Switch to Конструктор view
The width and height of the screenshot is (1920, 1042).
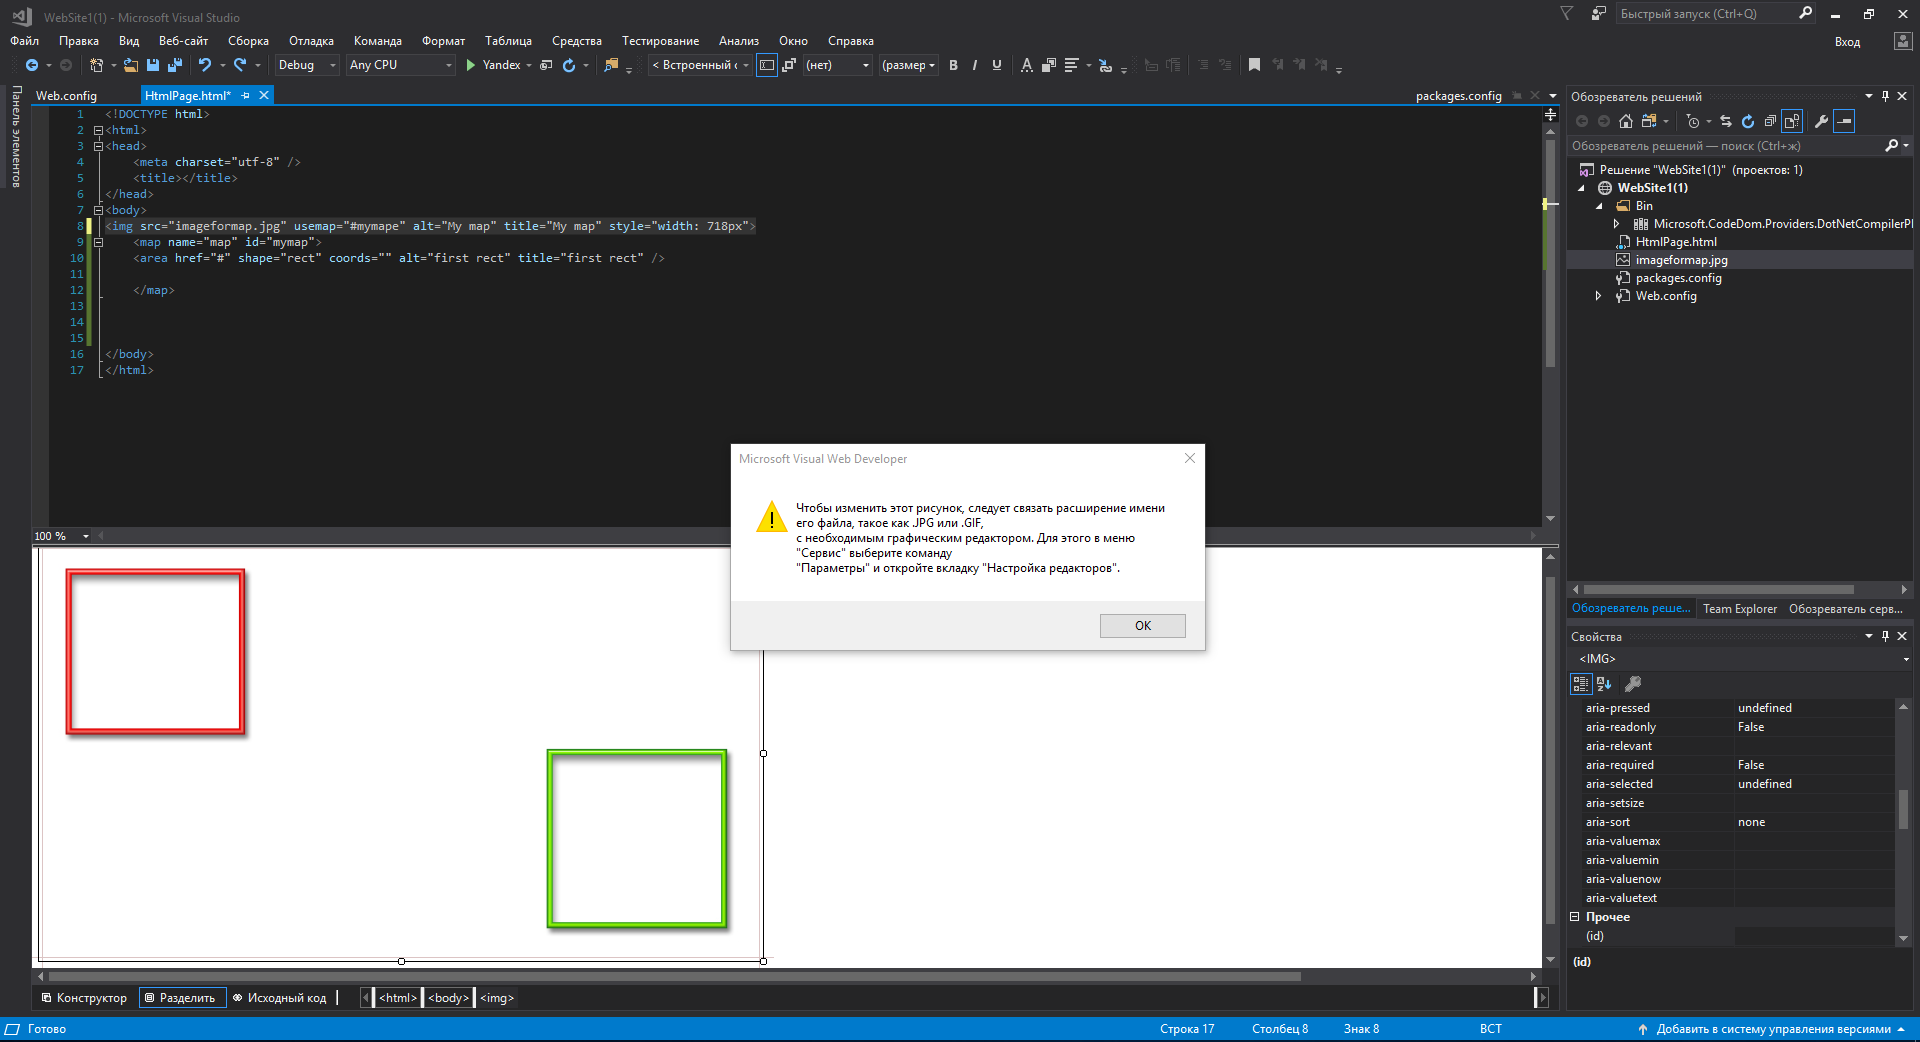85,998
